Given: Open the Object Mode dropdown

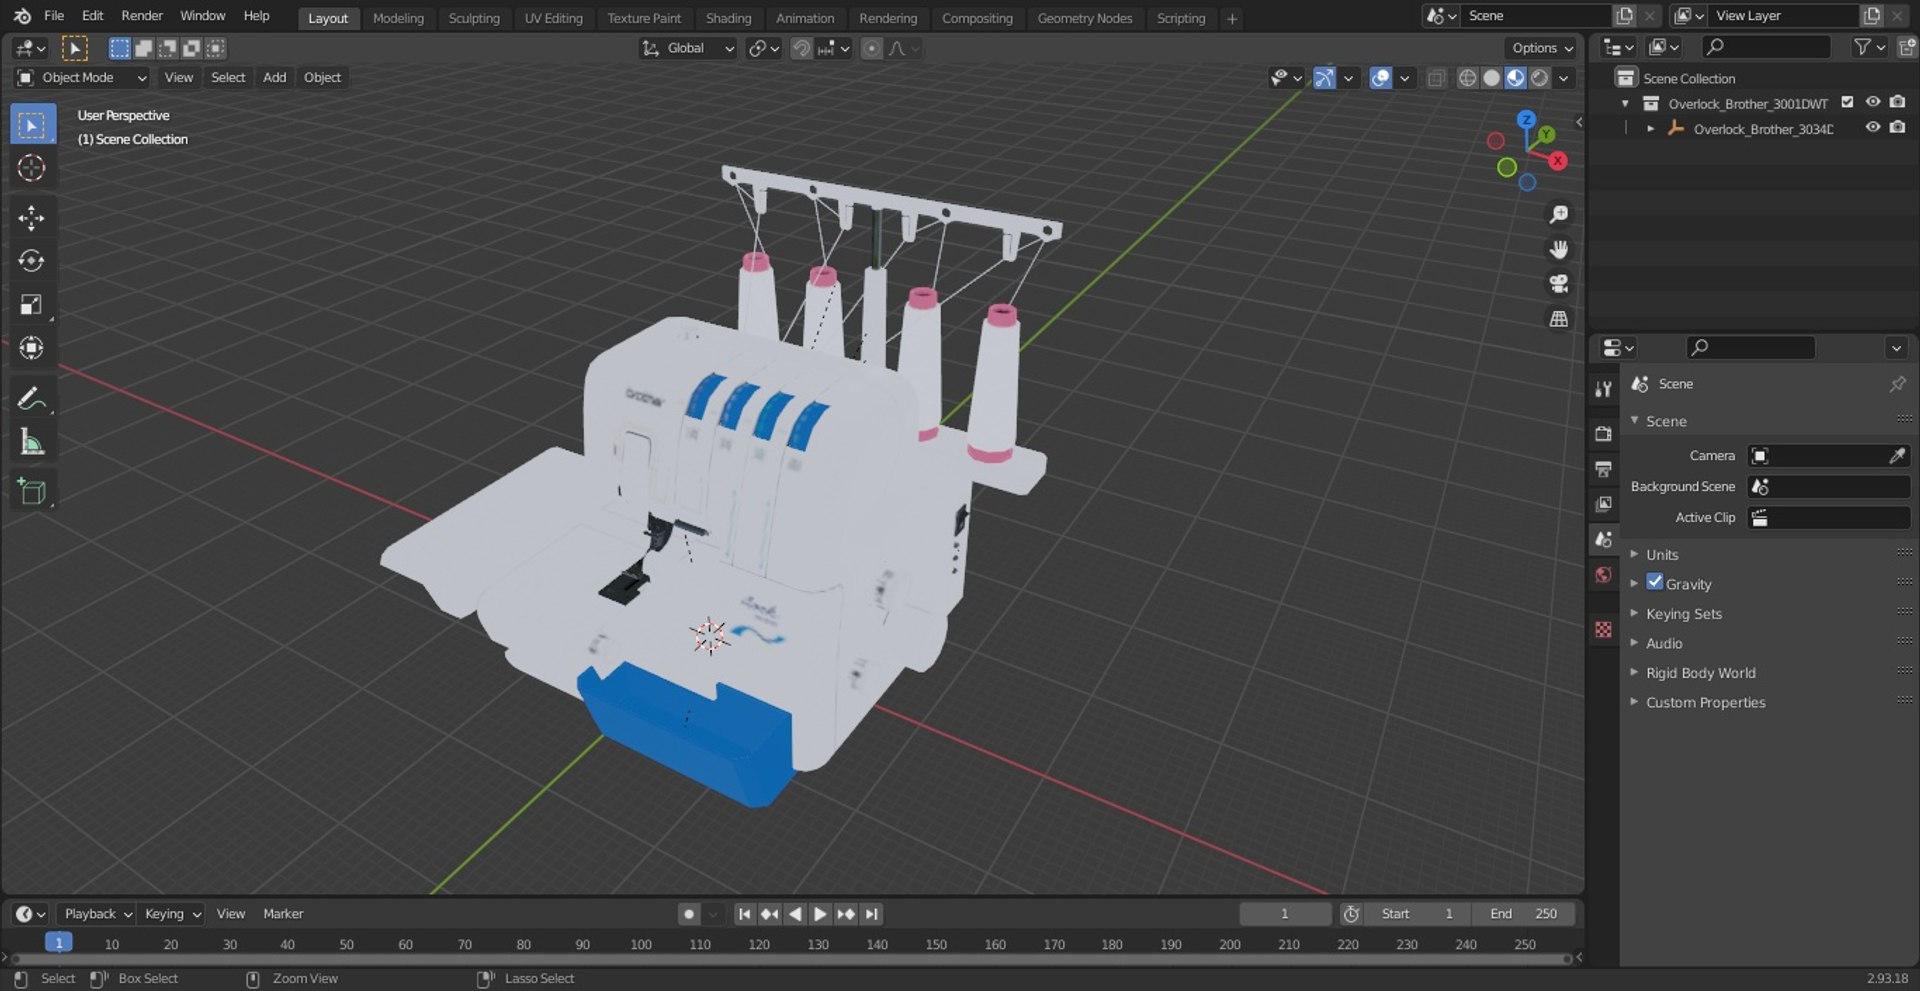Looking at the screenshot, I should coord(82,78).
